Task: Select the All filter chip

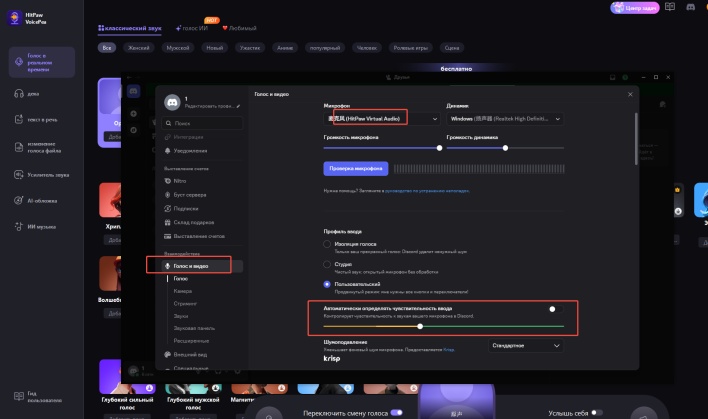Action: coord(107,47)
